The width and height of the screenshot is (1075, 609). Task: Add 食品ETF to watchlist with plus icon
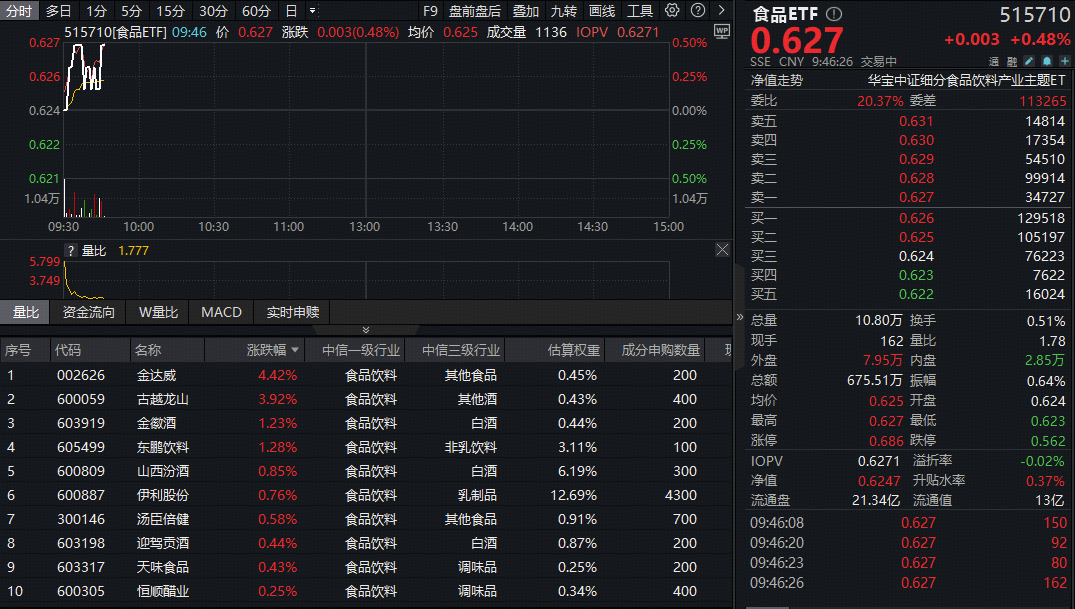point(1064,61)
